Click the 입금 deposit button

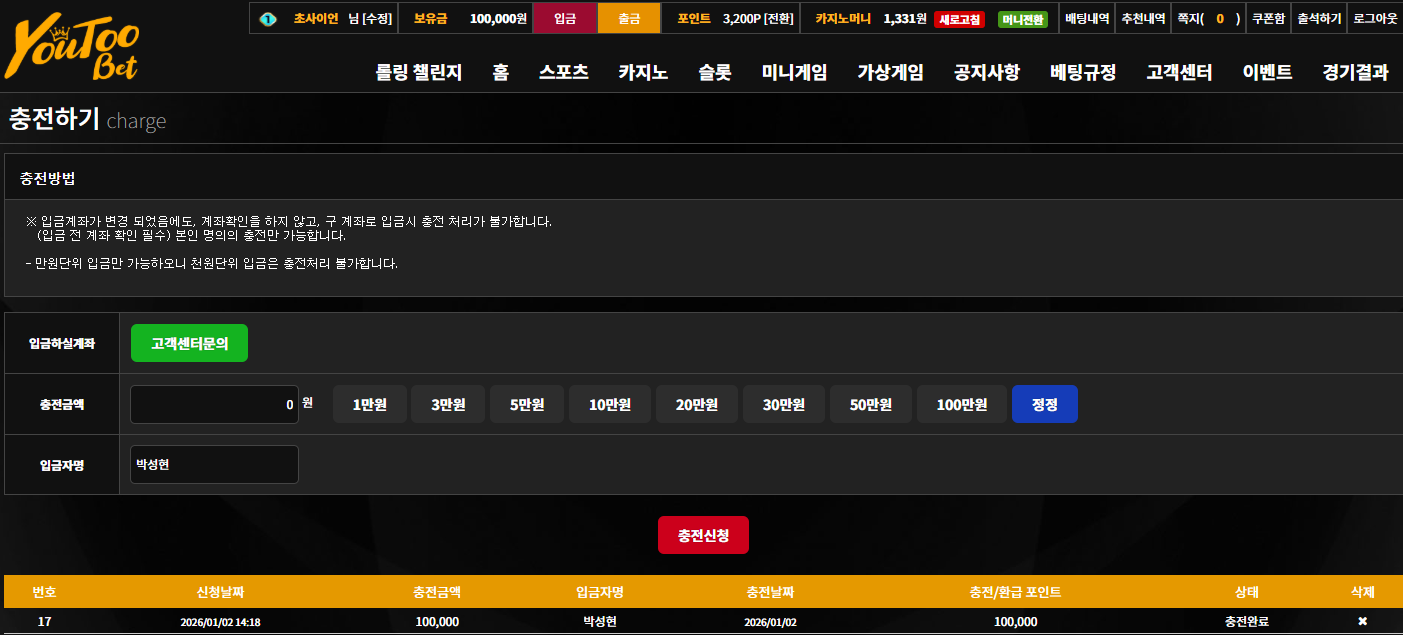(565, 18)
